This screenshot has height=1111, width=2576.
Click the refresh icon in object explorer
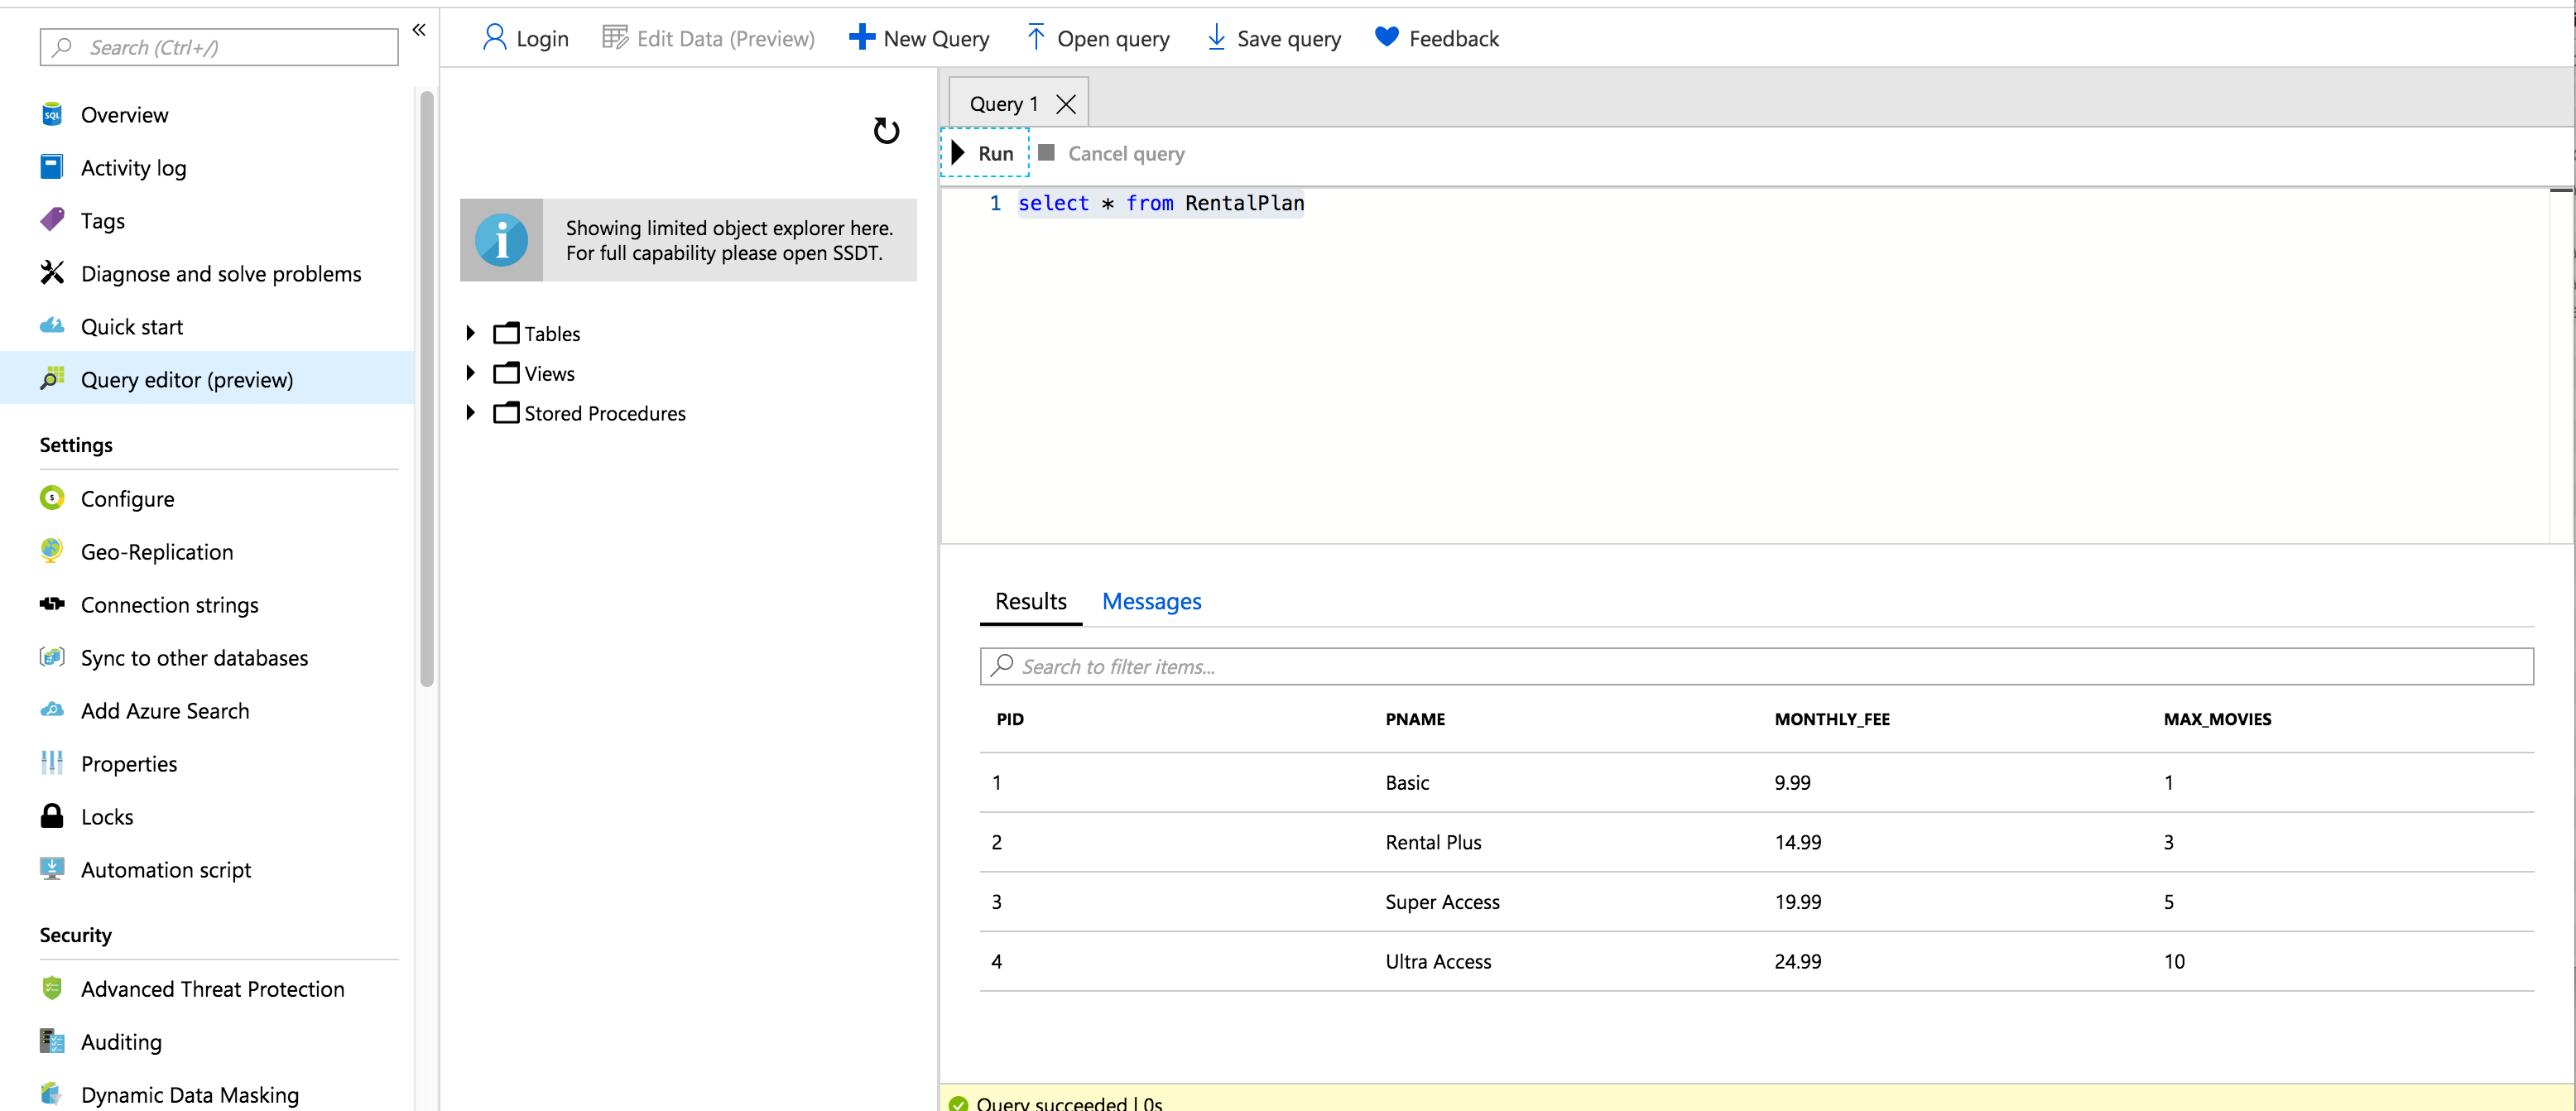point(886,131)
